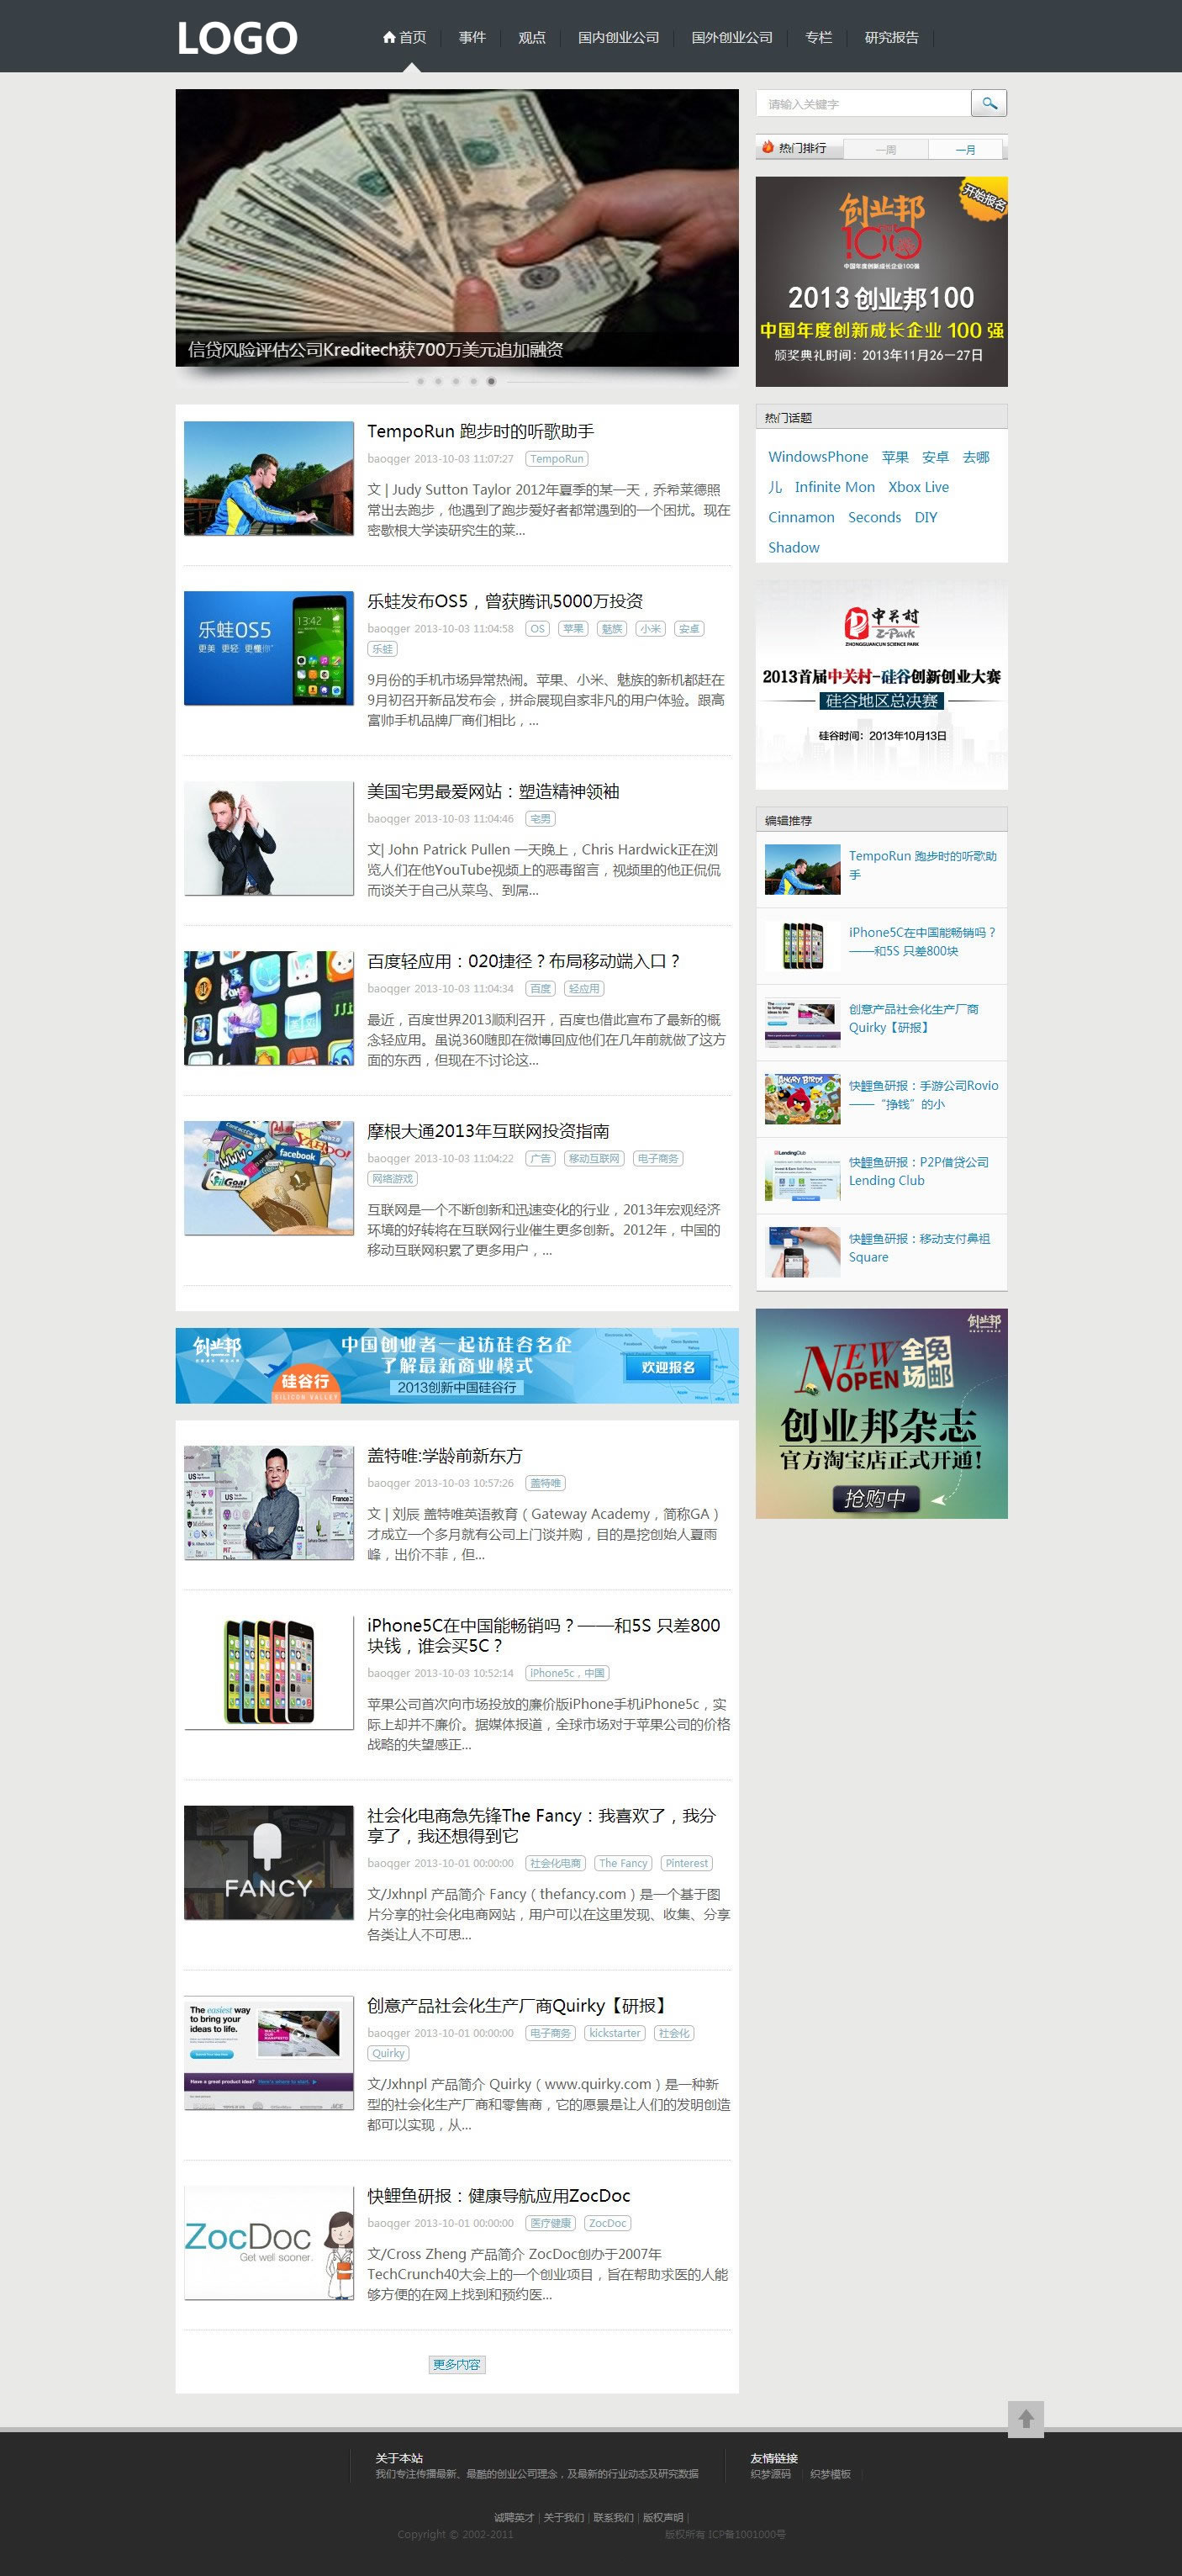Switch hot ranking to 一月 tab
The height and width of the screenshot is (2576, 1182).
[x=966, y=150]
